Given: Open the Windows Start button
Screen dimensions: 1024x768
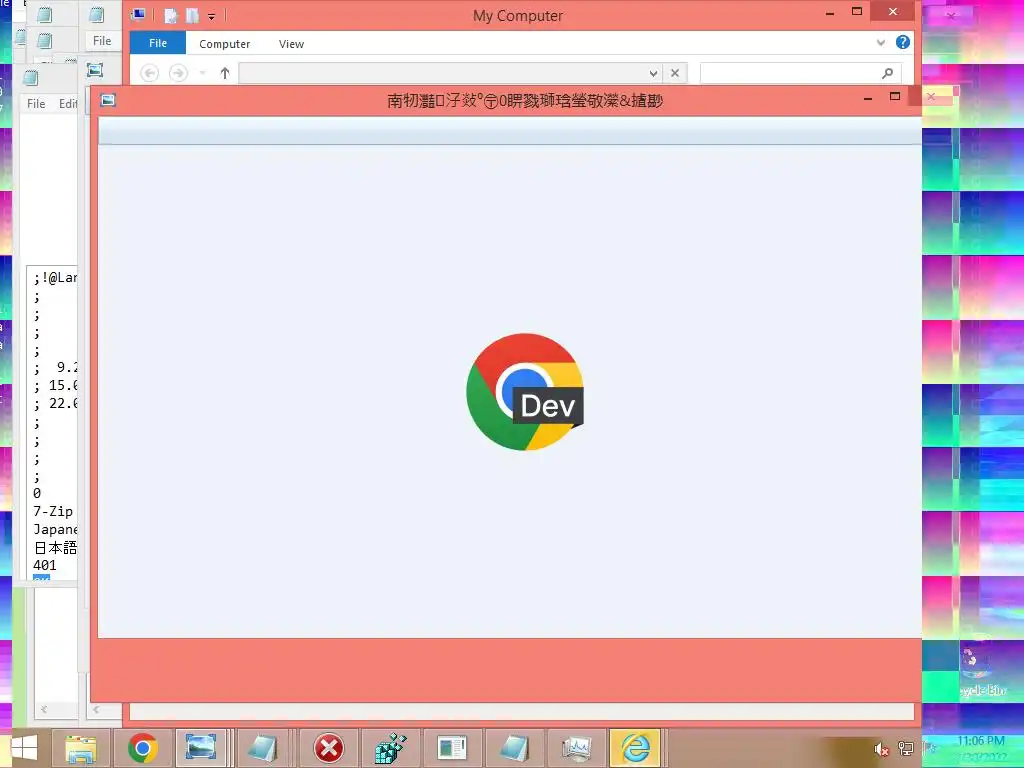Looking at the screenshot, I should (25, 748).
